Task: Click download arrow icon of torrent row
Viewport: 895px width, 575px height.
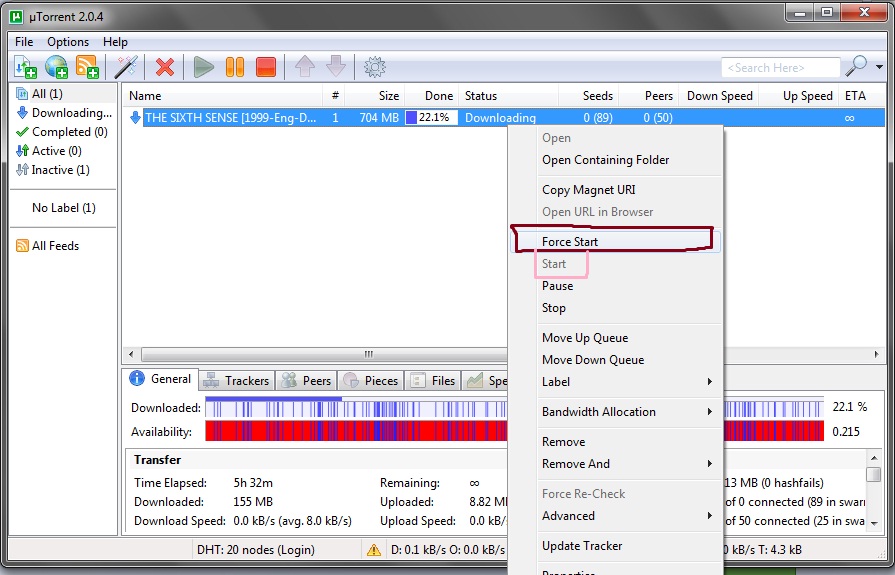Action: [135, 118]
